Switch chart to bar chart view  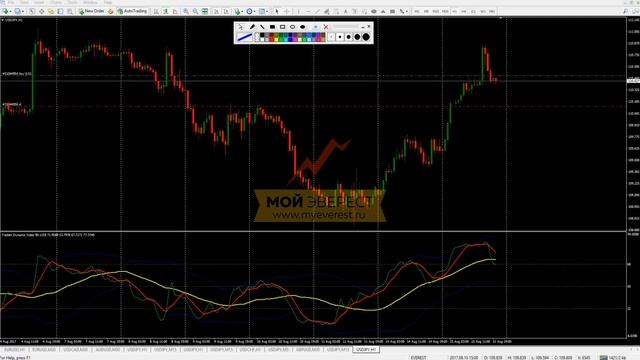(156, 11)
